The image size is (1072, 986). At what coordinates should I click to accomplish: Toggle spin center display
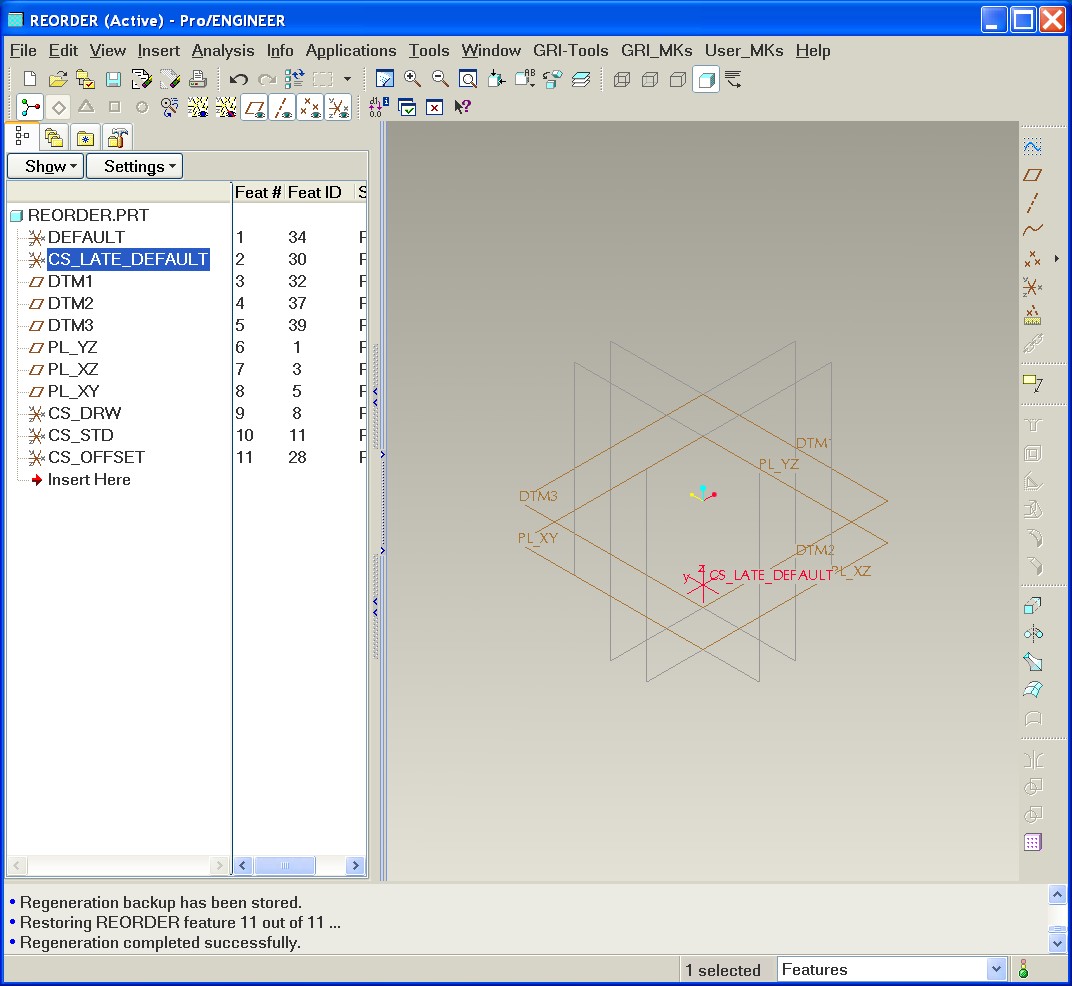click(30, 107)
